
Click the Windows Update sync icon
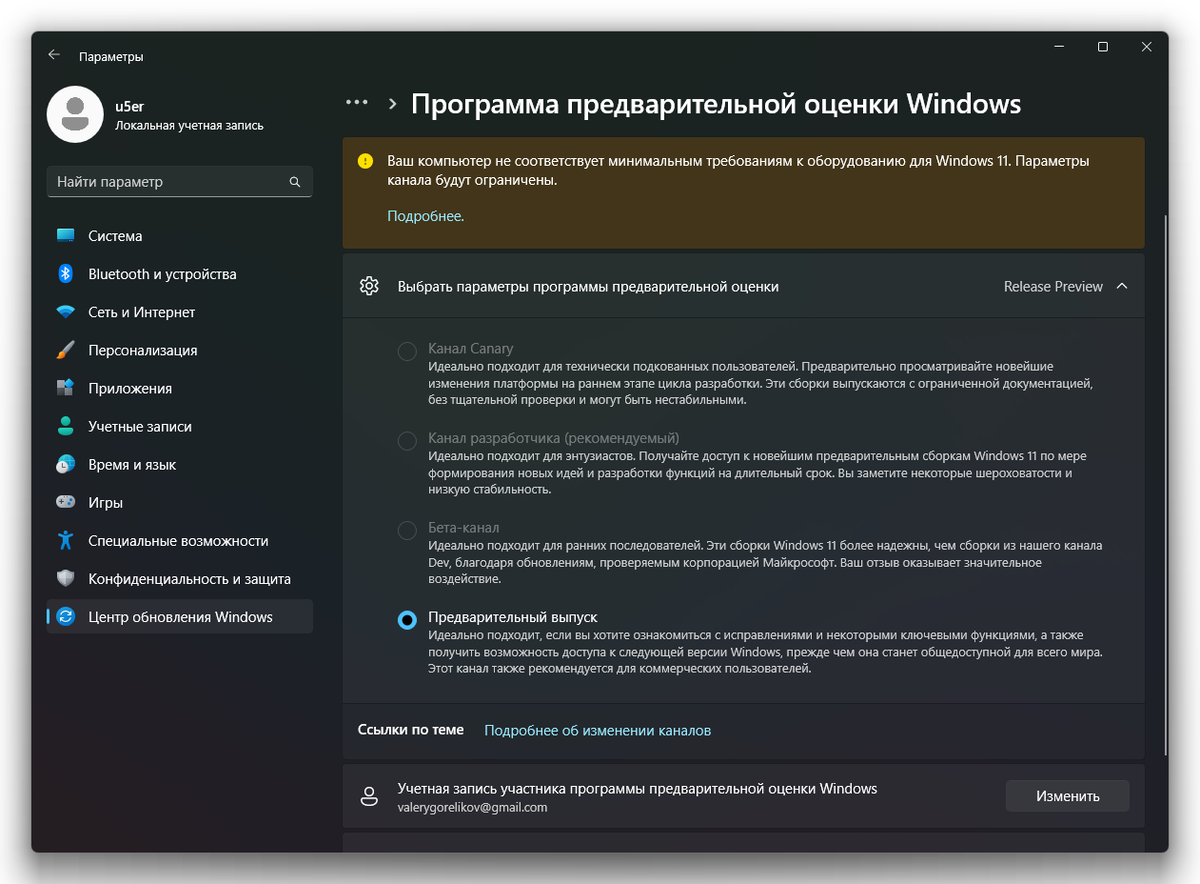(x=66, y=617)
